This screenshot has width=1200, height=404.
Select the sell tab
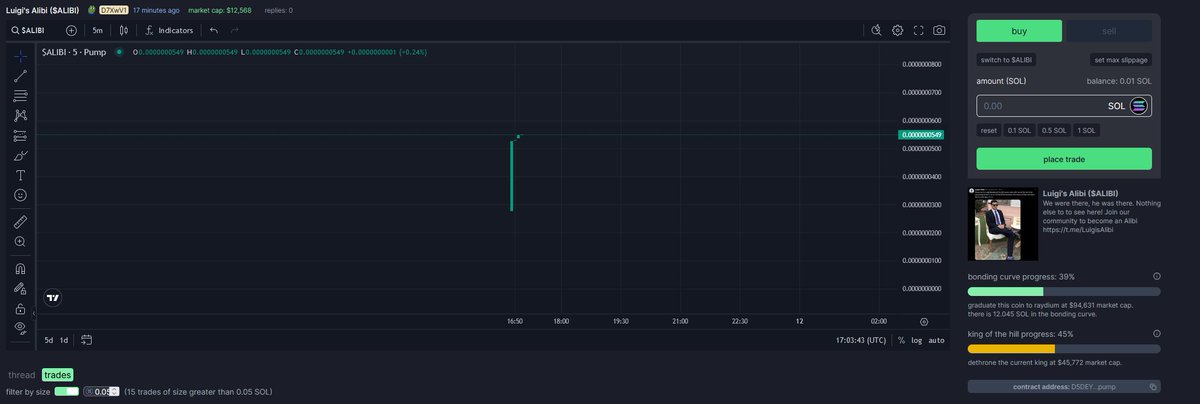tap(1109, 30)
